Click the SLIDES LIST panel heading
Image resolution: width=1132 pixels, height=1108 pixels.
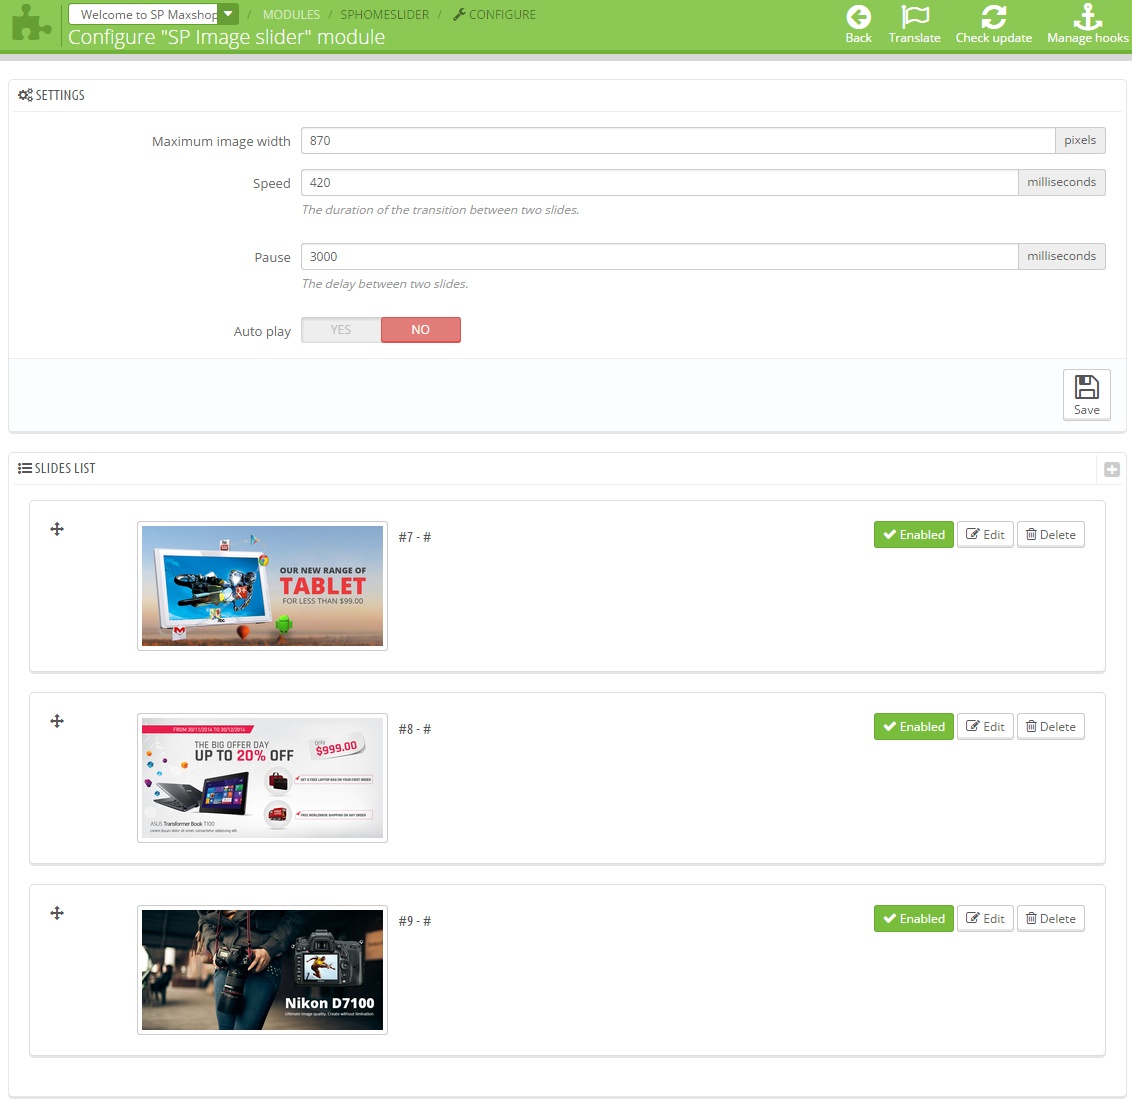coord(56,468)
